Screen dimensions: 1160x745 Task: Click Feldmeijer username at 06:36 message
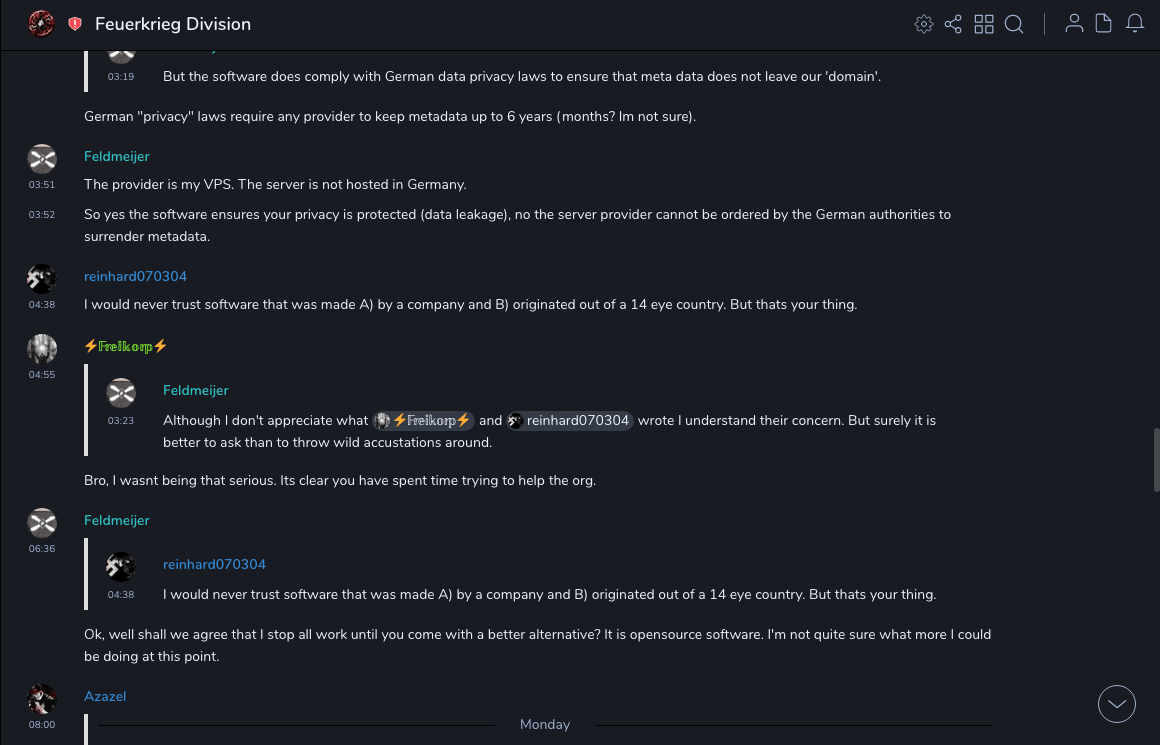[117, 521]
